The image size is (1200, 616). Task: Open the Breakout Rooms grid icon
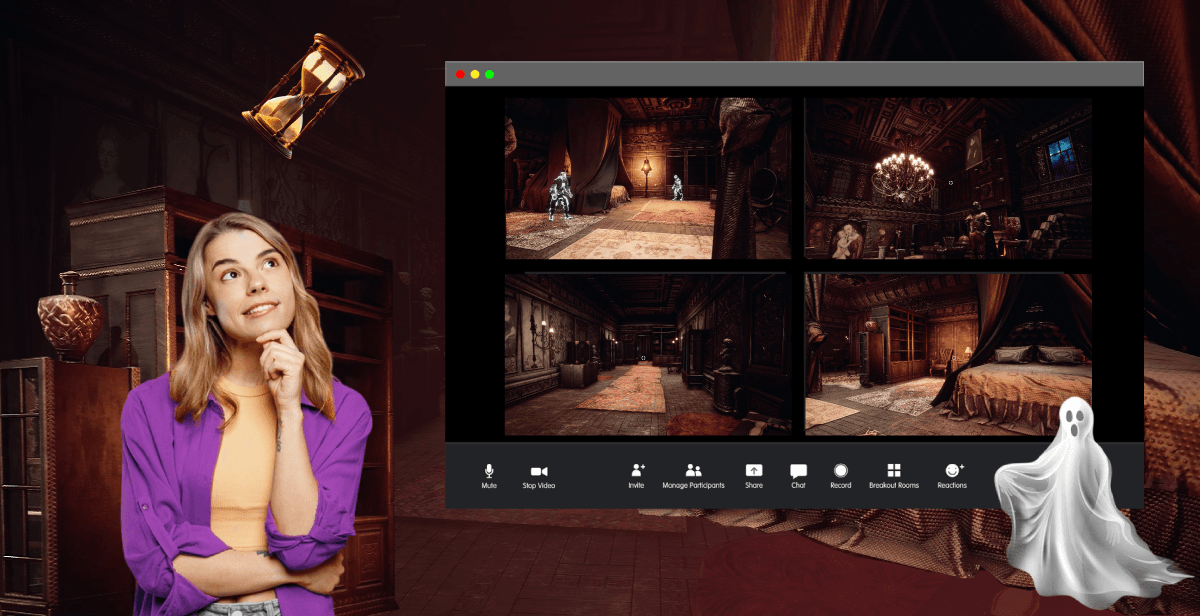[893, 470]
